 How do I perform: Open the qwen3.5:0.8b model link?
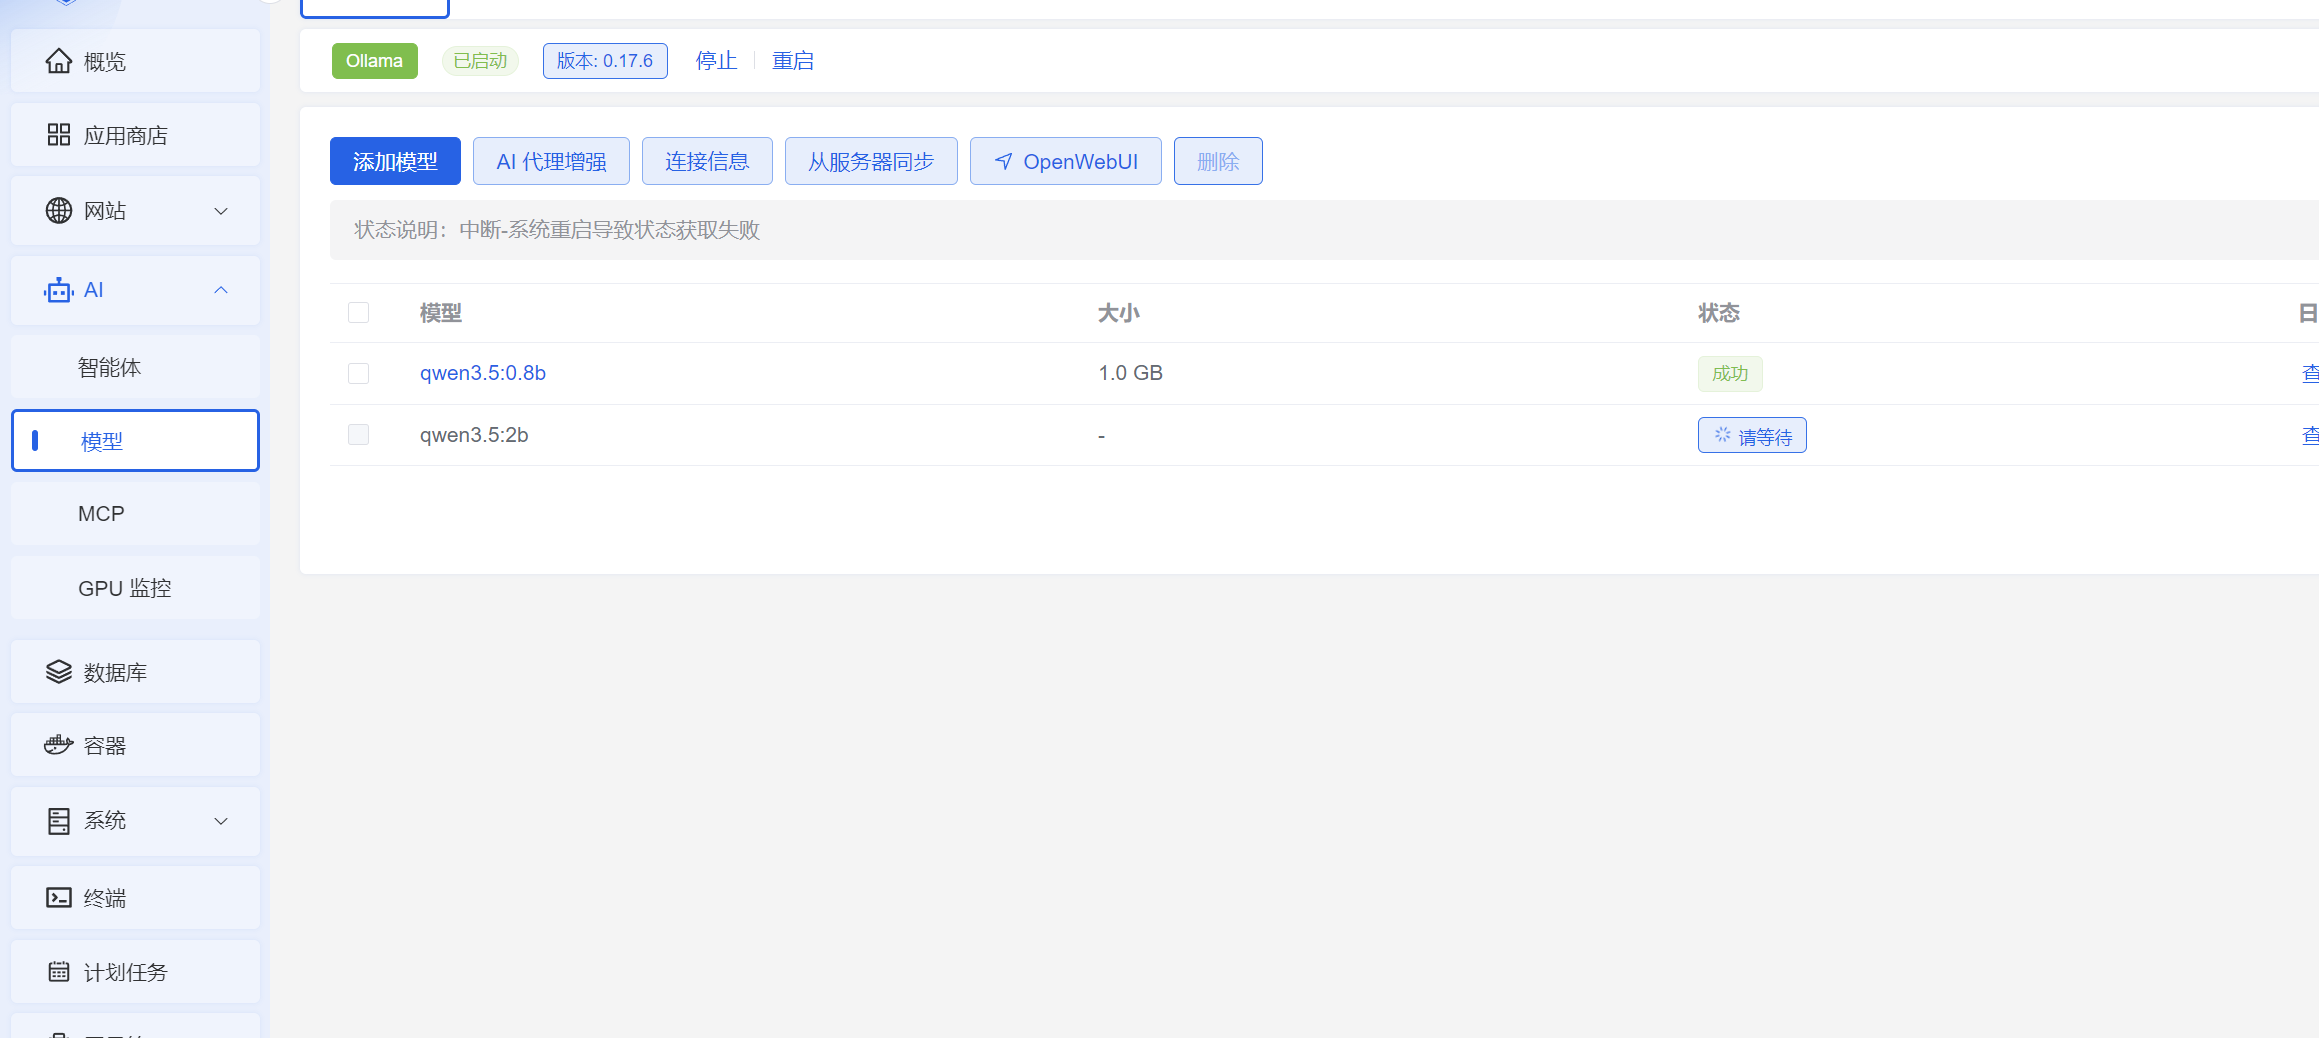tap(482, 373)
